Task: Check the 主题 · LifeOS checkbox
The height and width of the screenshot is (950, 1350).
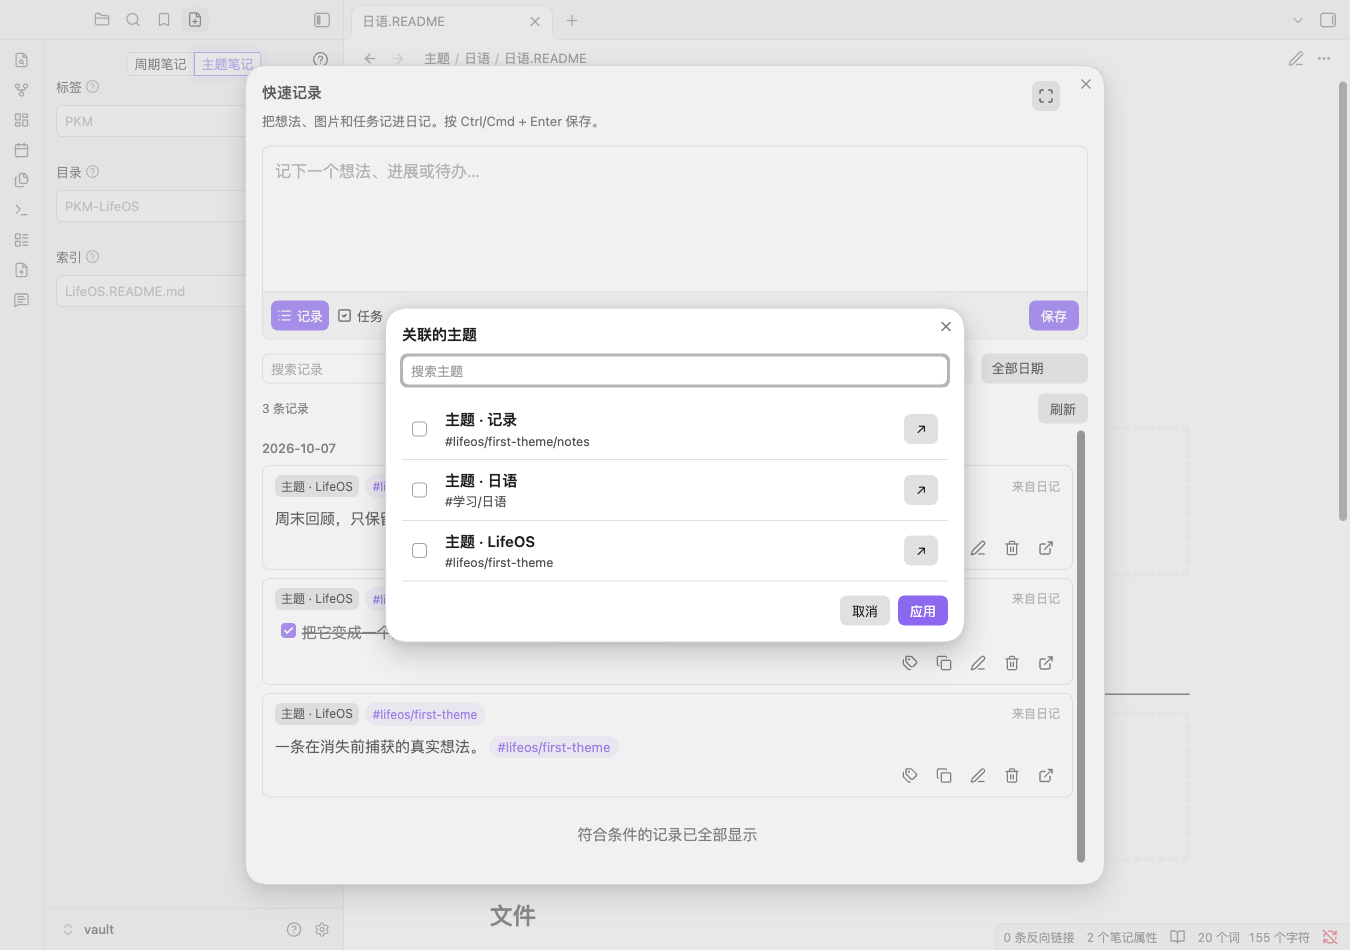Action: coord(420,551)
